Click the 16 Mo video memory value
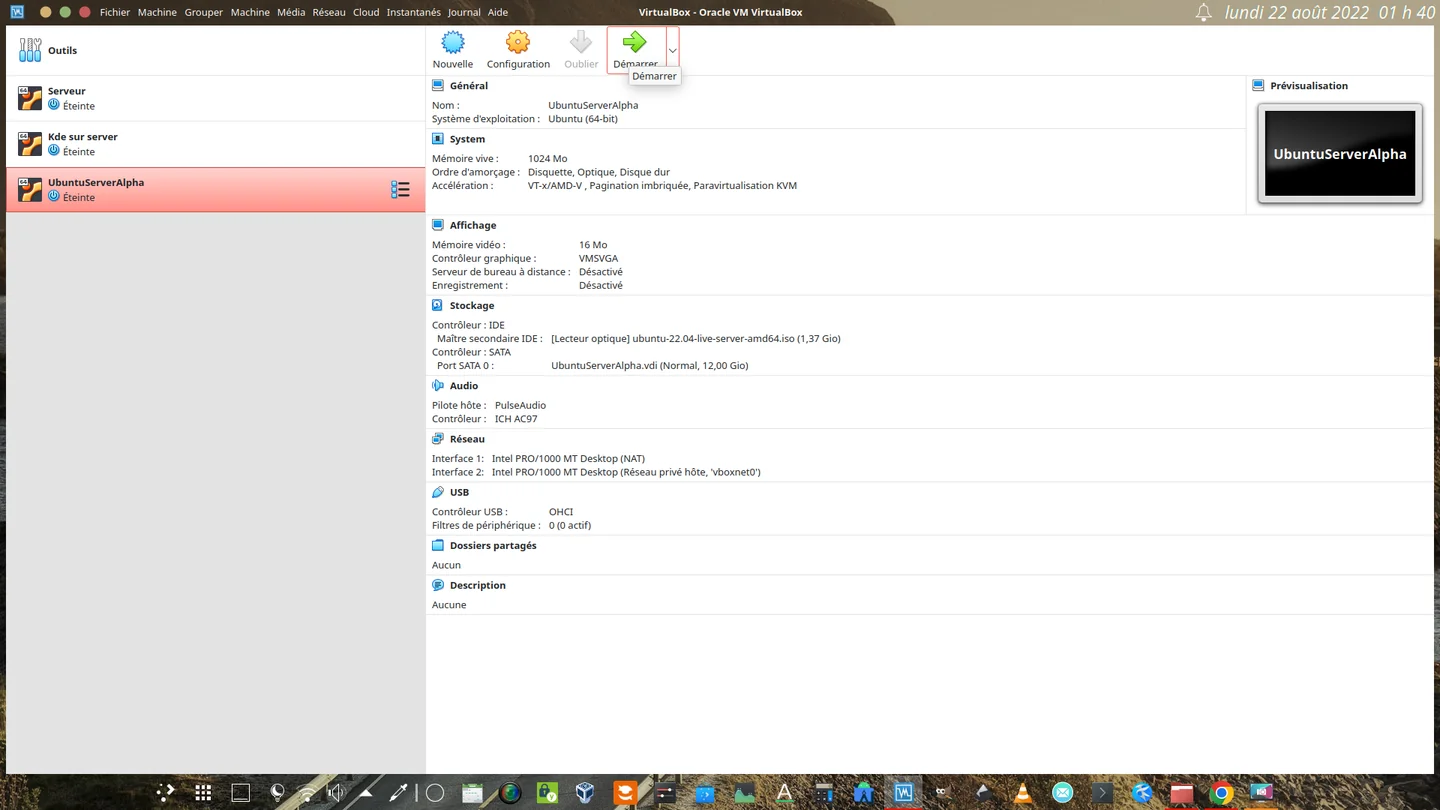1440x810 pixels. click(593, 245)
